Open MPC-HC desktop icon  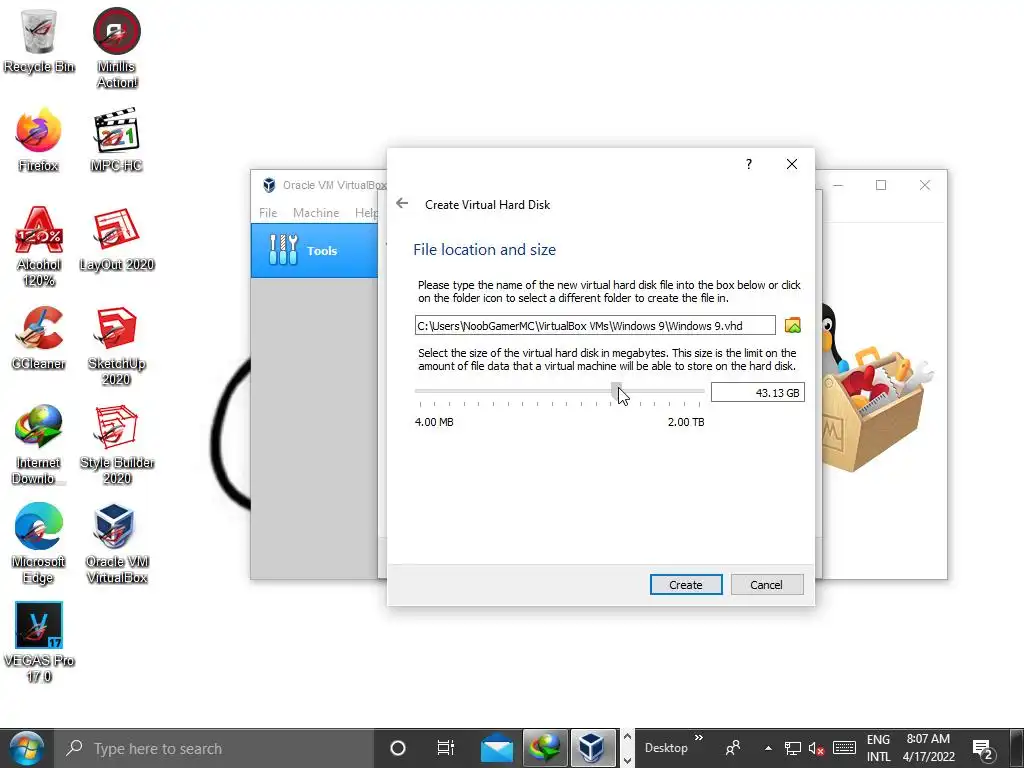[x=116, y=140]
